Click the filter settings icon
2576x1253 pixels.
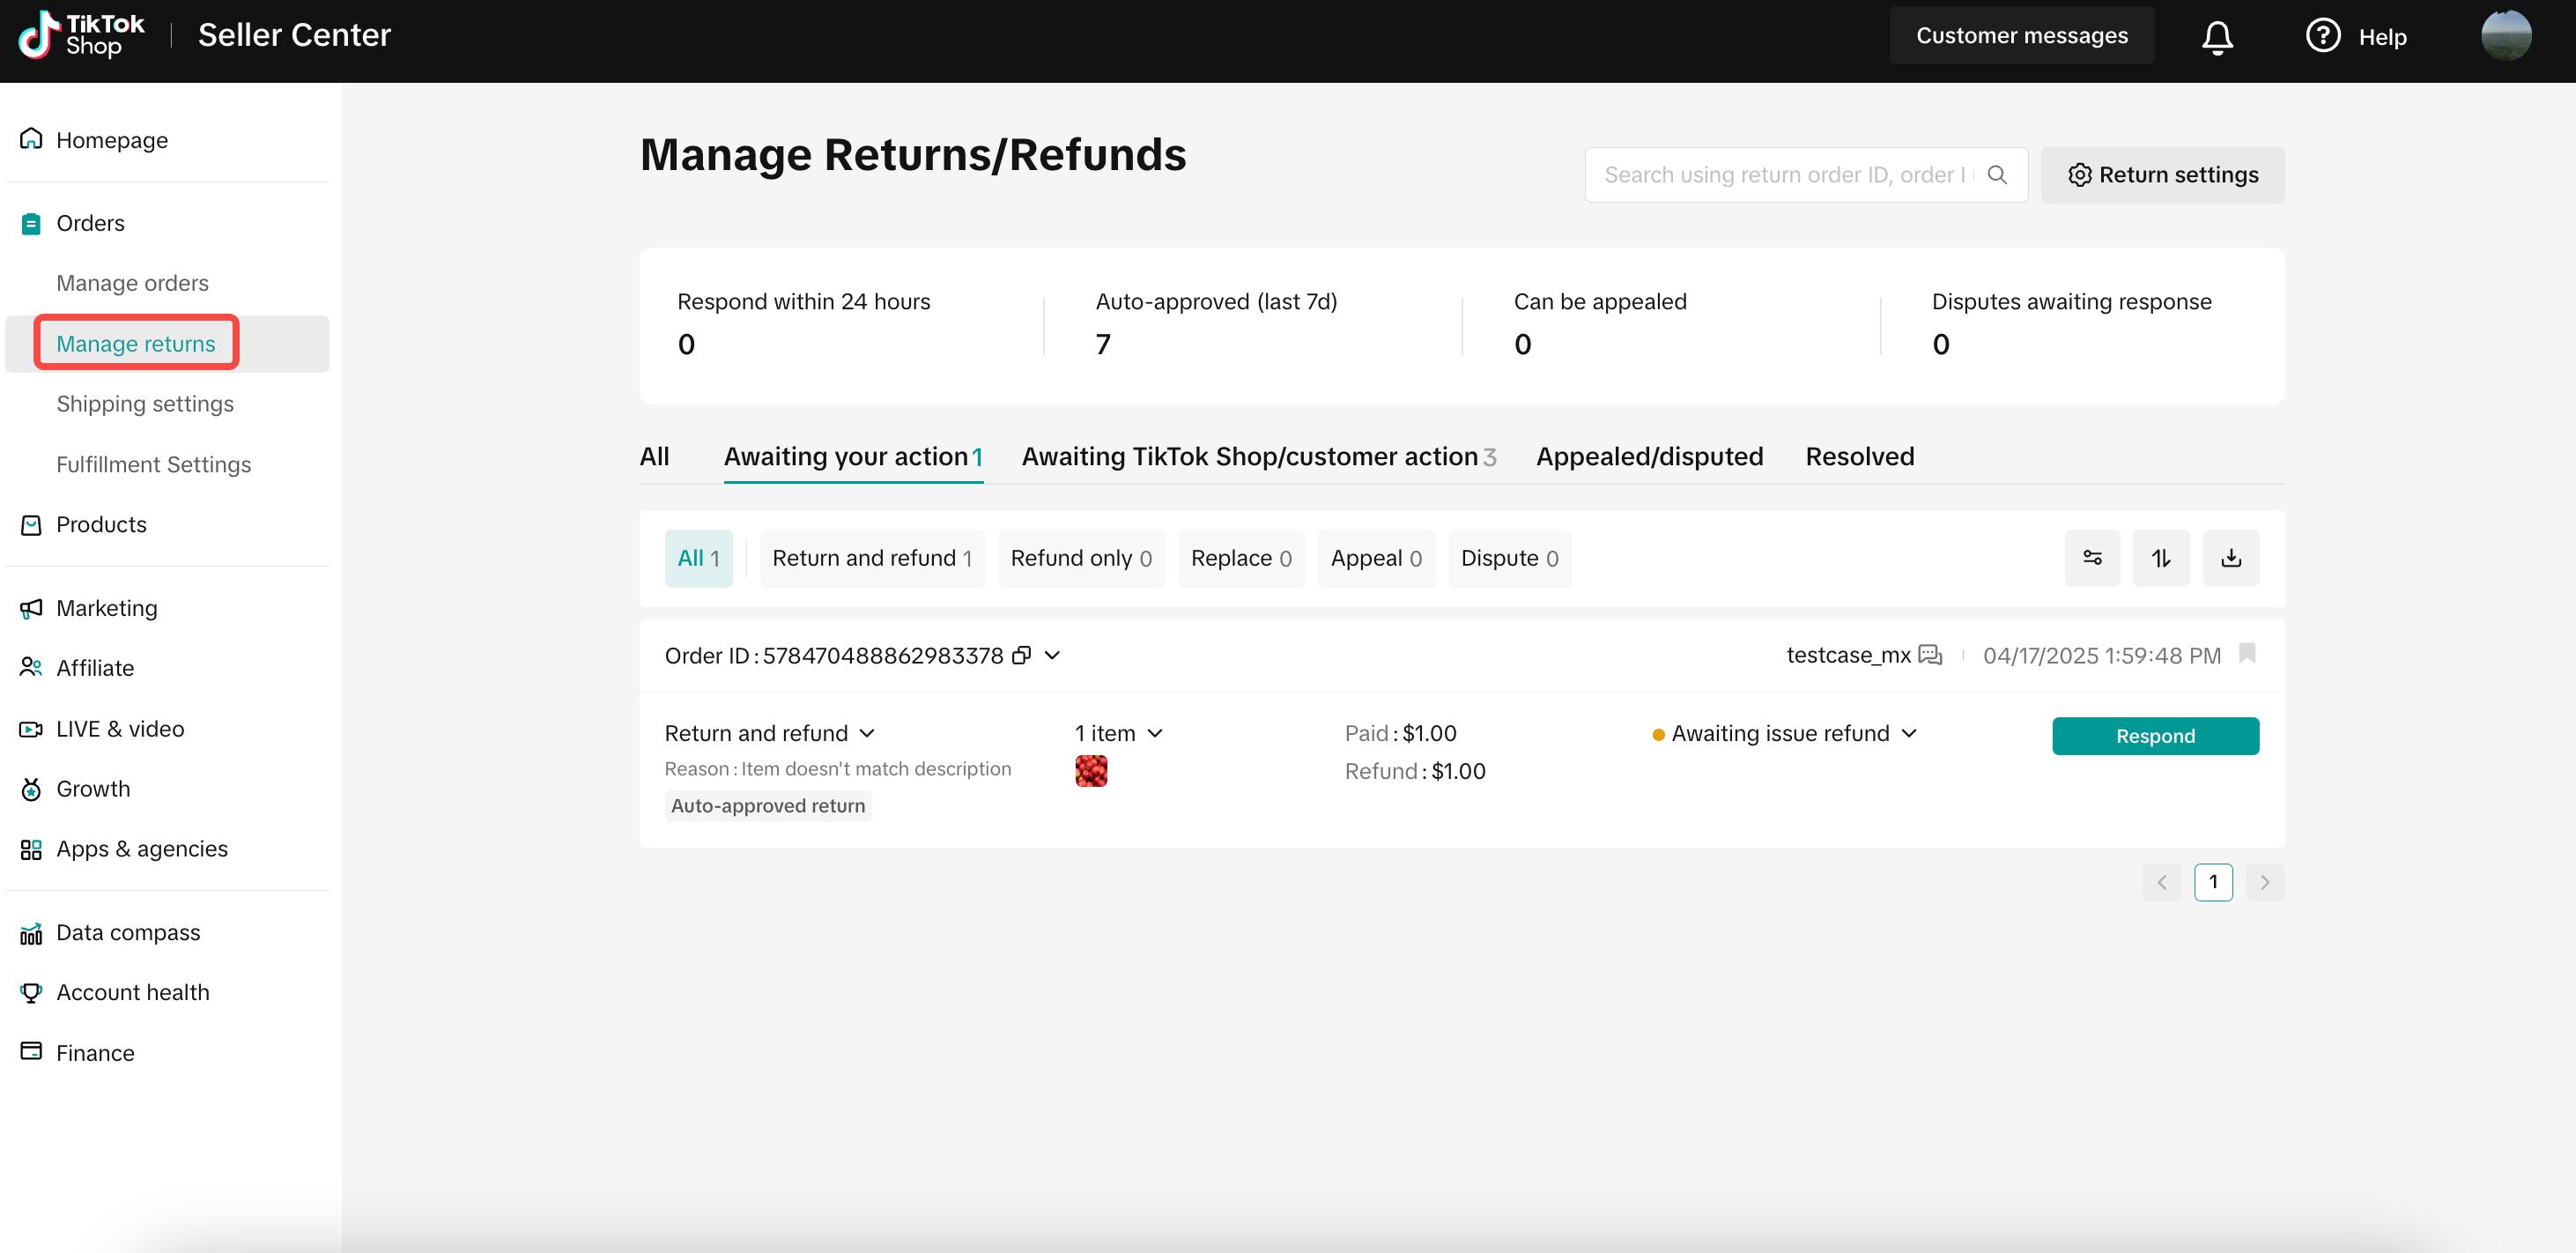click(2092, 558)
